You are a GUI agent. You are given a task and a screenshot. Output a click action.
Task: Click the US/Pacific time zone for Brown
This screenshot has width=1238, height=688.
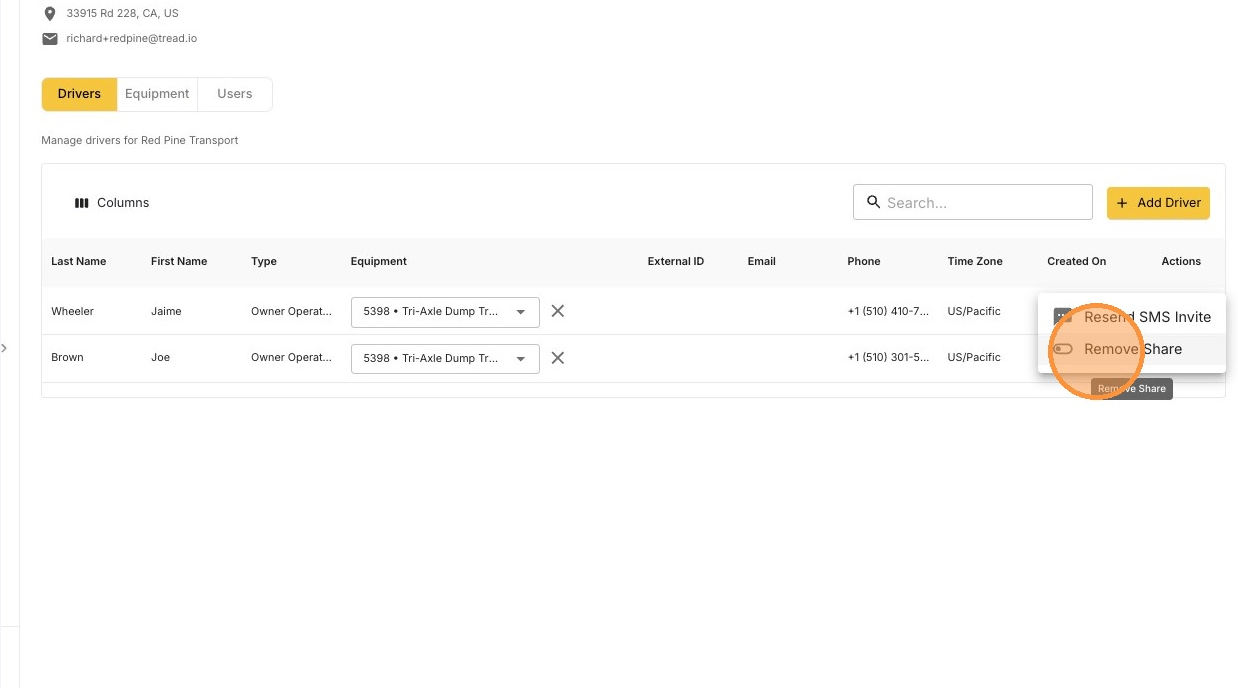(x=974, y=358)
